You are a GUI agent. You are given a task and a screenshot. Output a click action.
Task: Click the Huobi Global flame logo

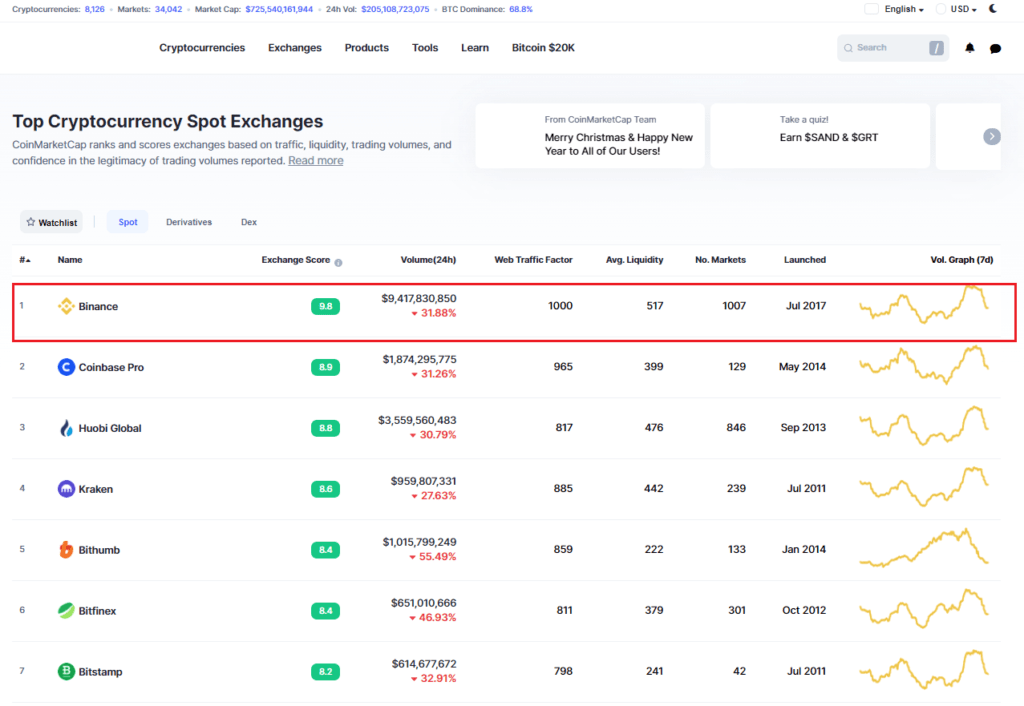pos(66,428)
